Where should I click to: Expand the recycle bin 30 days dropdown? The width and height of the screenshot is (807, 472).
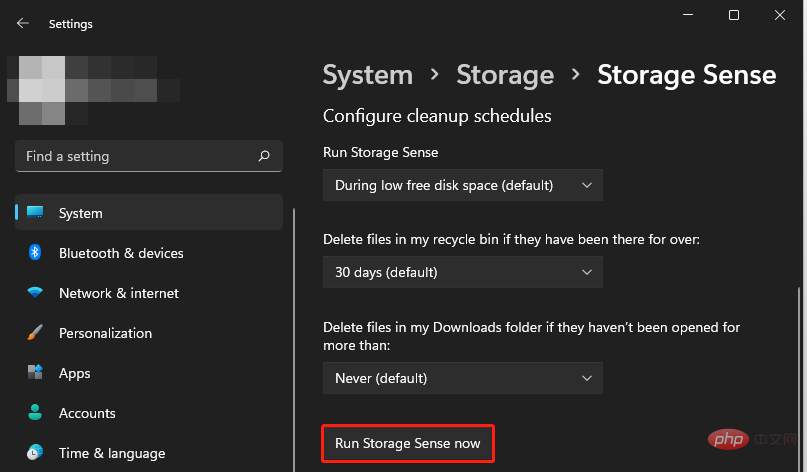tap(463, 272)
